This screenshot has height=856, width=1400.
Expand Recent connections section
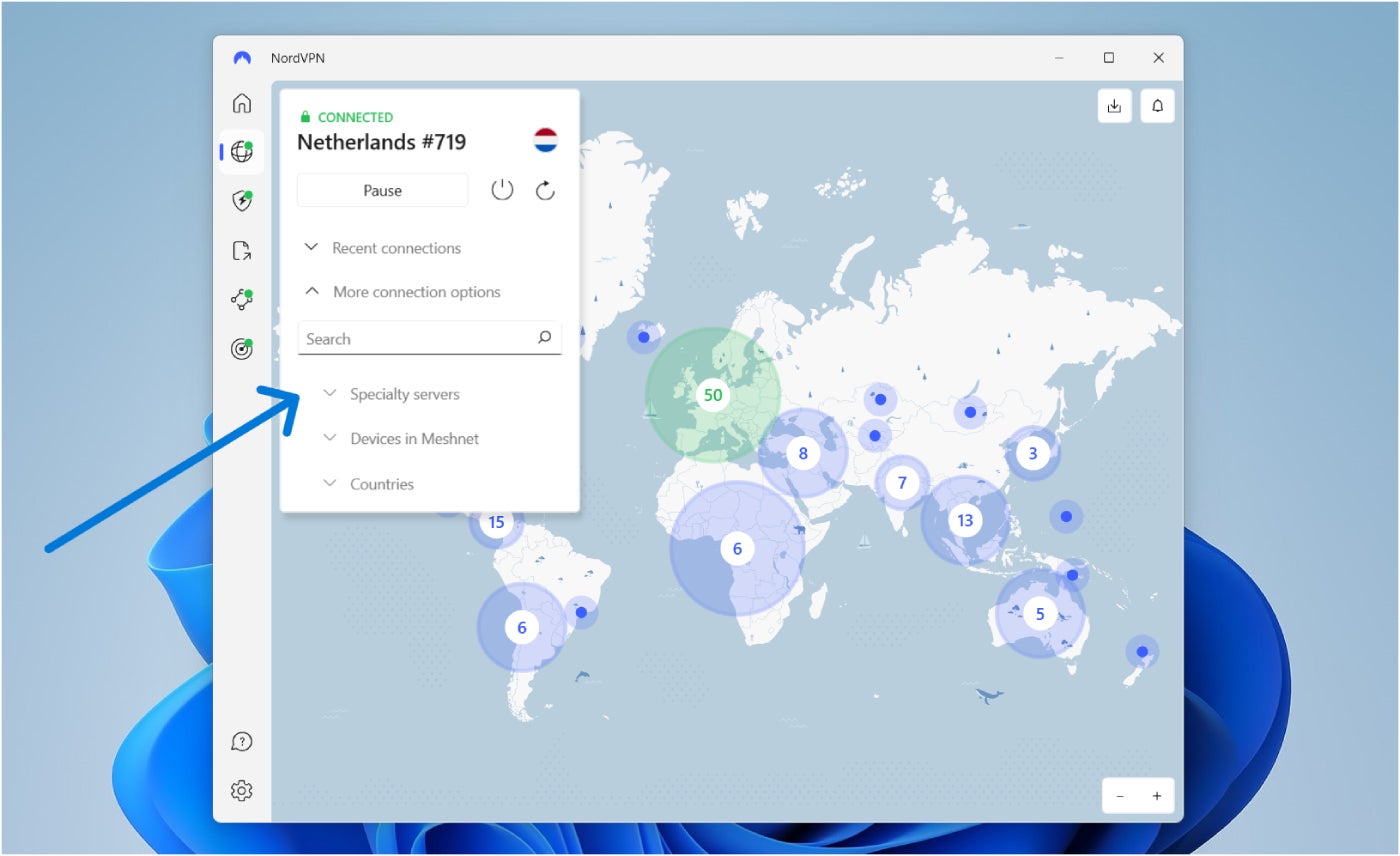396,248
